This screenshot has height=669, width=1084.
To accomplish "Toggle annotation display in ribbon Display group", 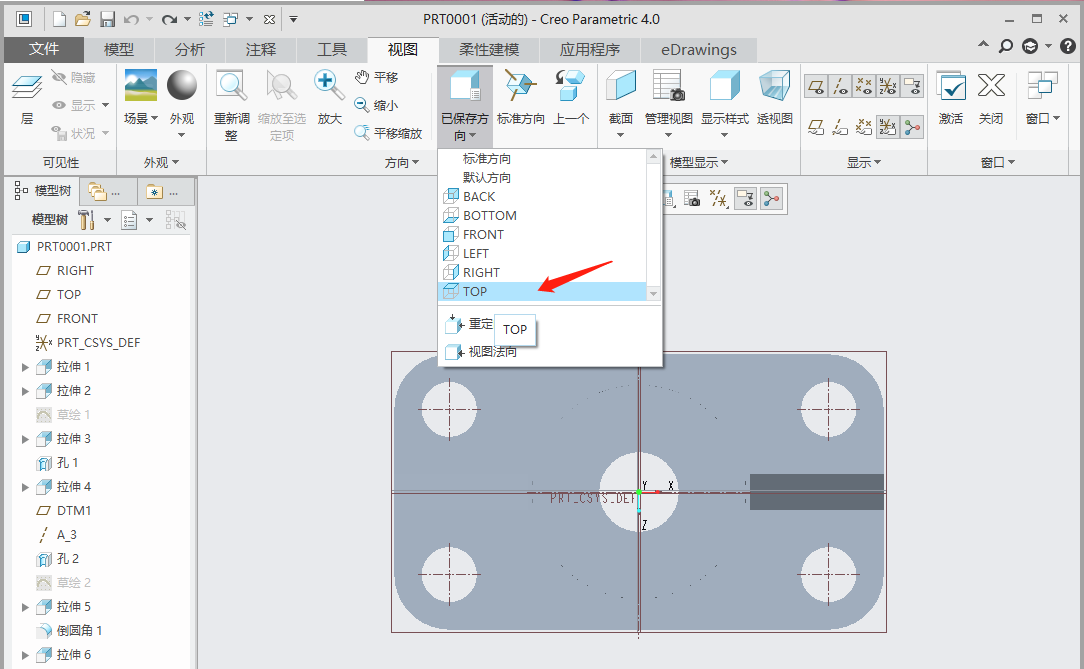I will click(x=912, y=86).
